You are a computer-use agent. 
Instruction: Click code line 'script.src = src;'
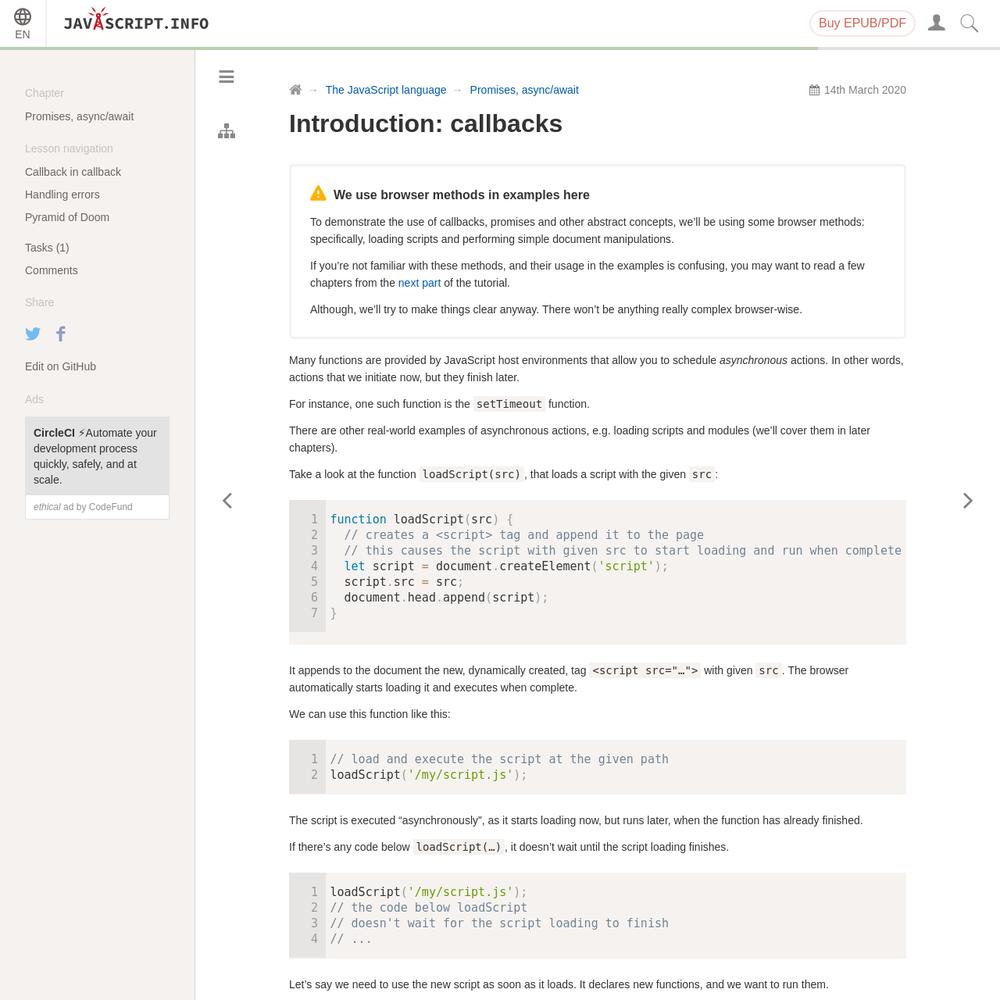pos(403,582)
